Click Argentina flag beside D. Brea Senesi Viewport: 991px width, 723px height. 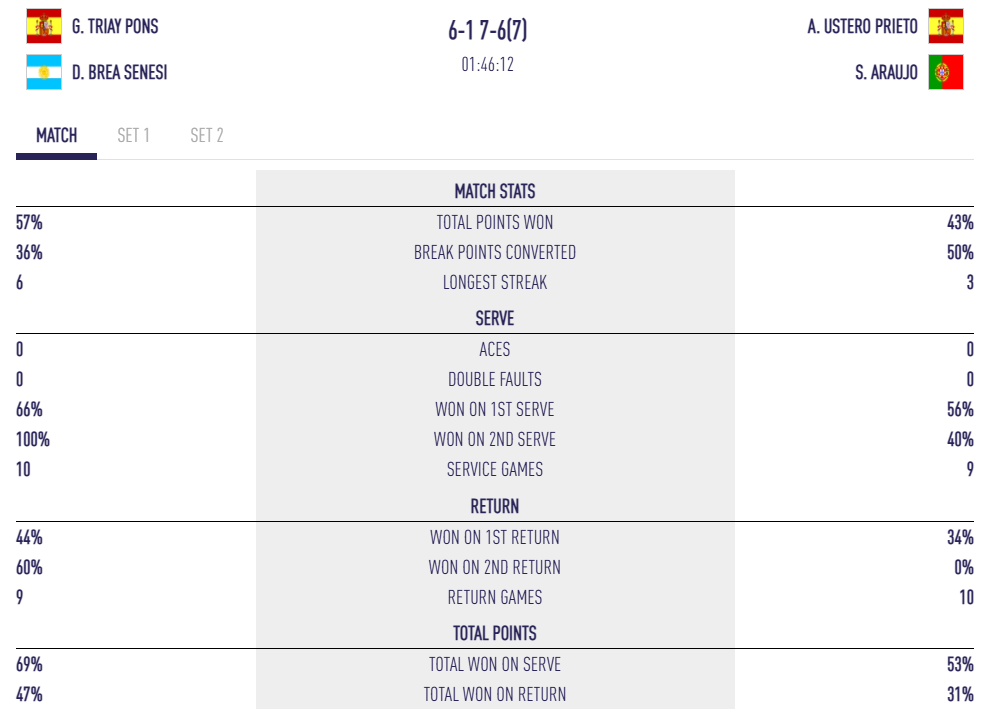[43, 72]
